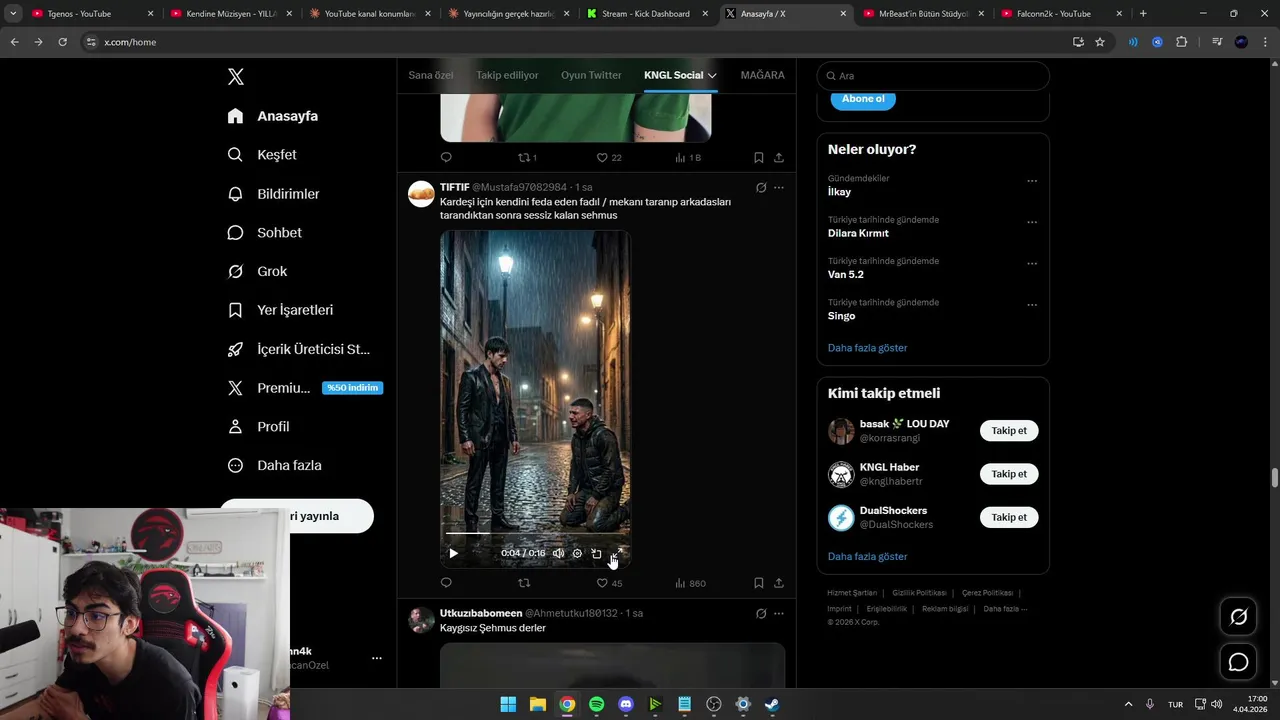Screen dimensions: 1280x720
Task: Bookmark this page with star icon
Action: pyautogui.click(x=1100, y=42)
